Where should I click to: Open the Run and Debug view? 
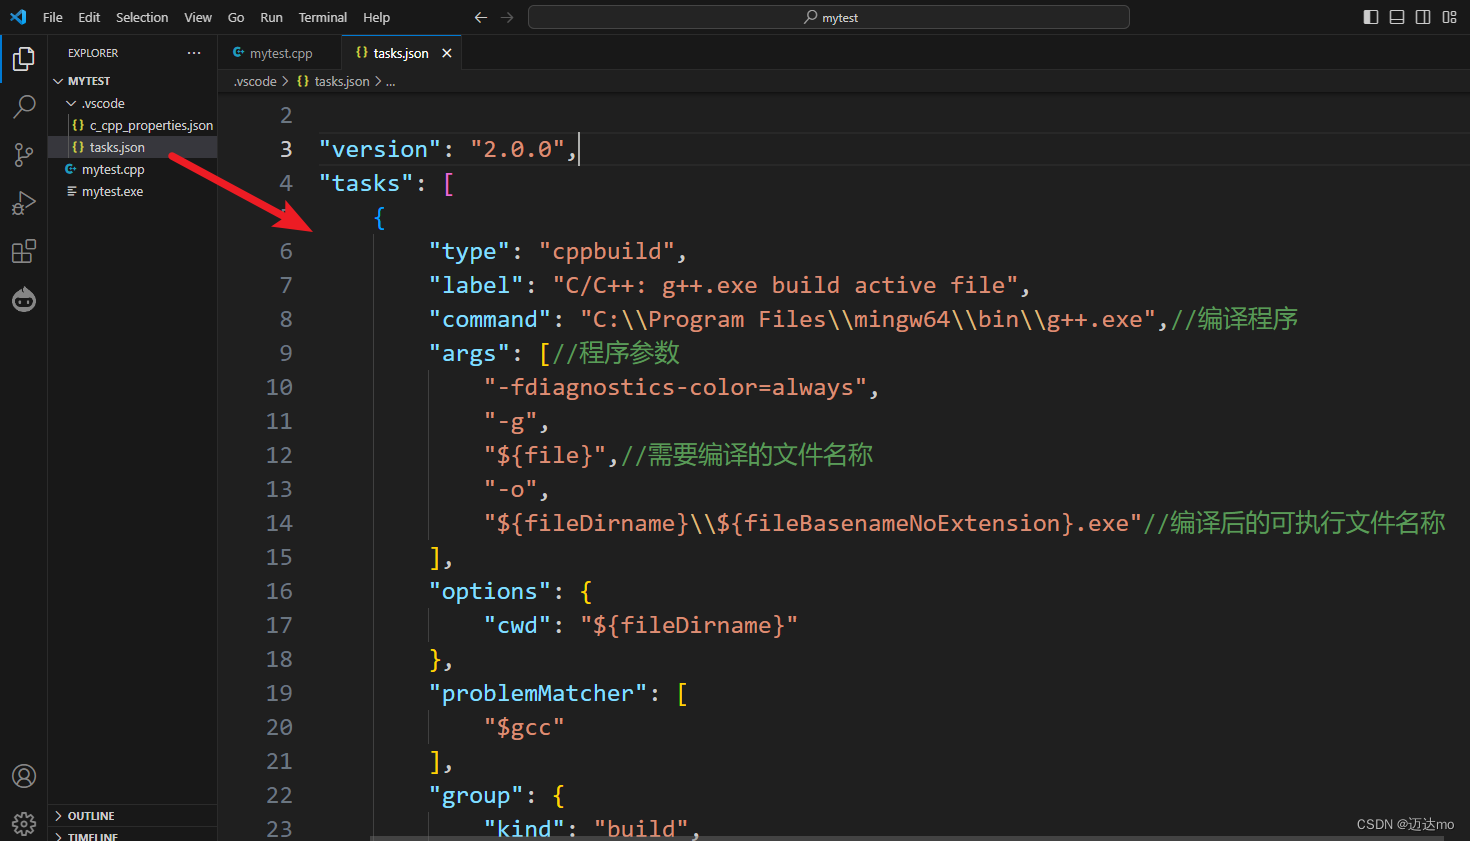coord(24,203)
